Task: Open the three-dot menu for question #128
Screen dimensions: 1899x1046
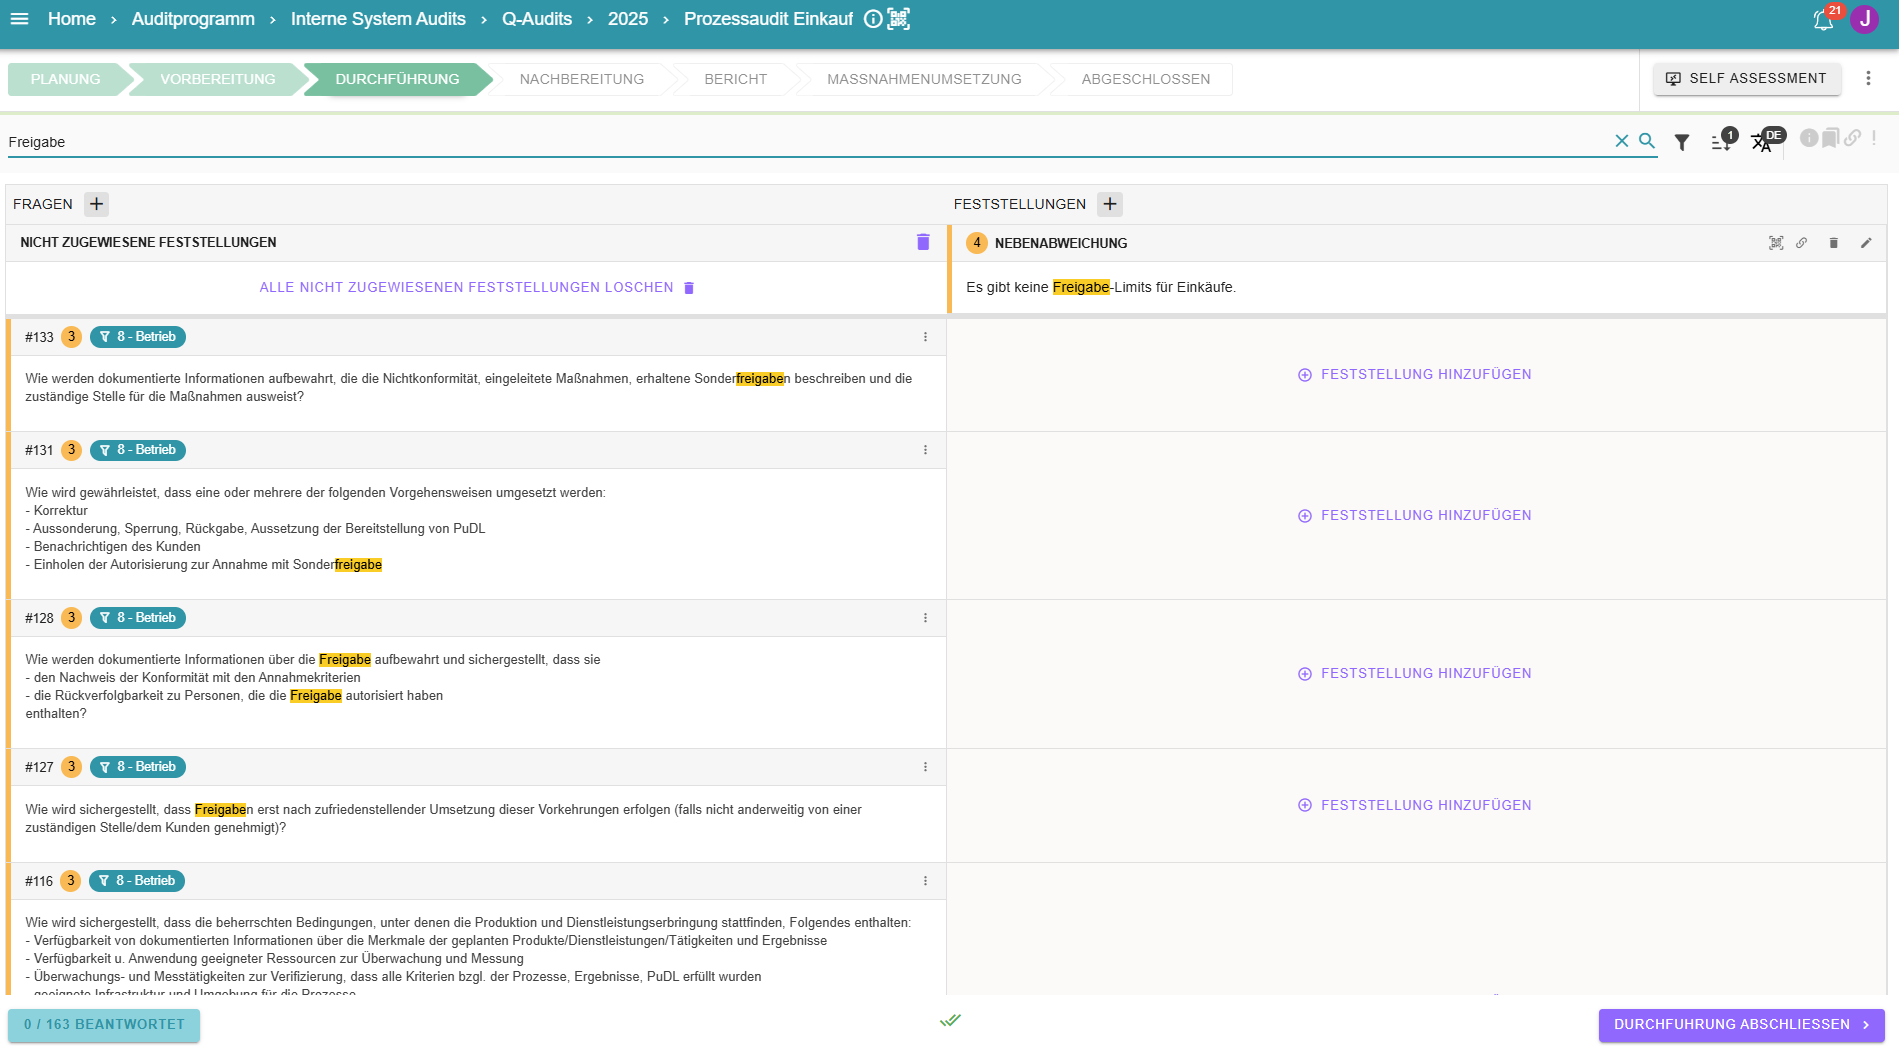Action: 925,618
